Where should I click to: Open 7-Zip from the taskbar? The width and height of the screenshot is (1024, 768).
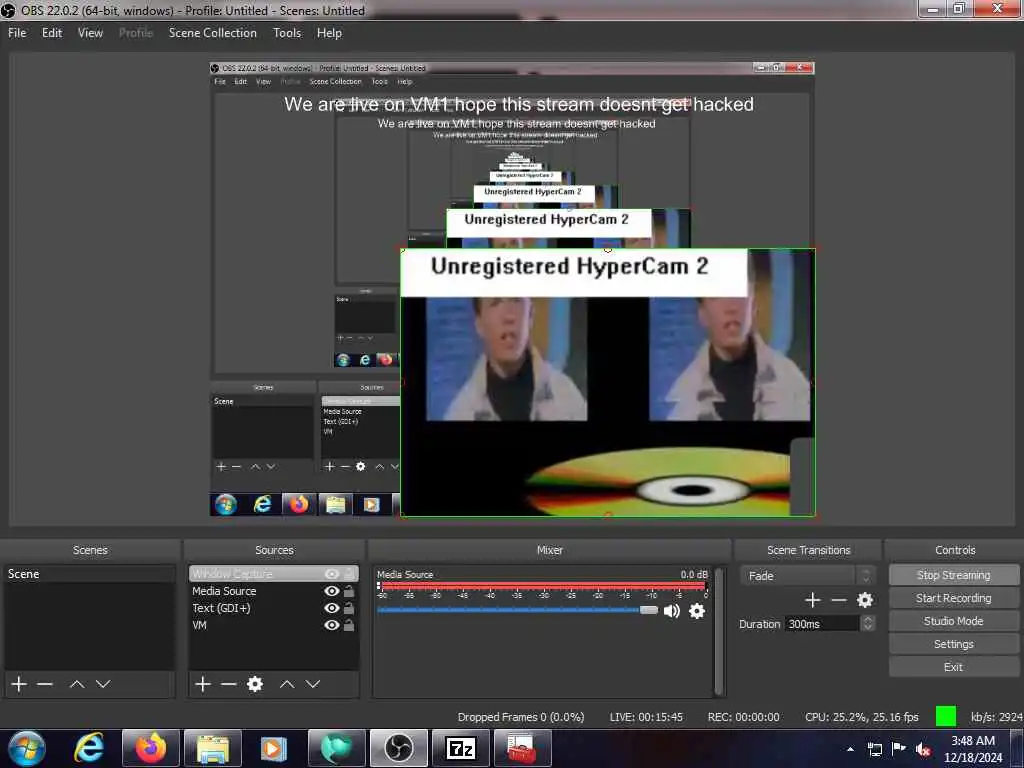(x=460, y=748)
